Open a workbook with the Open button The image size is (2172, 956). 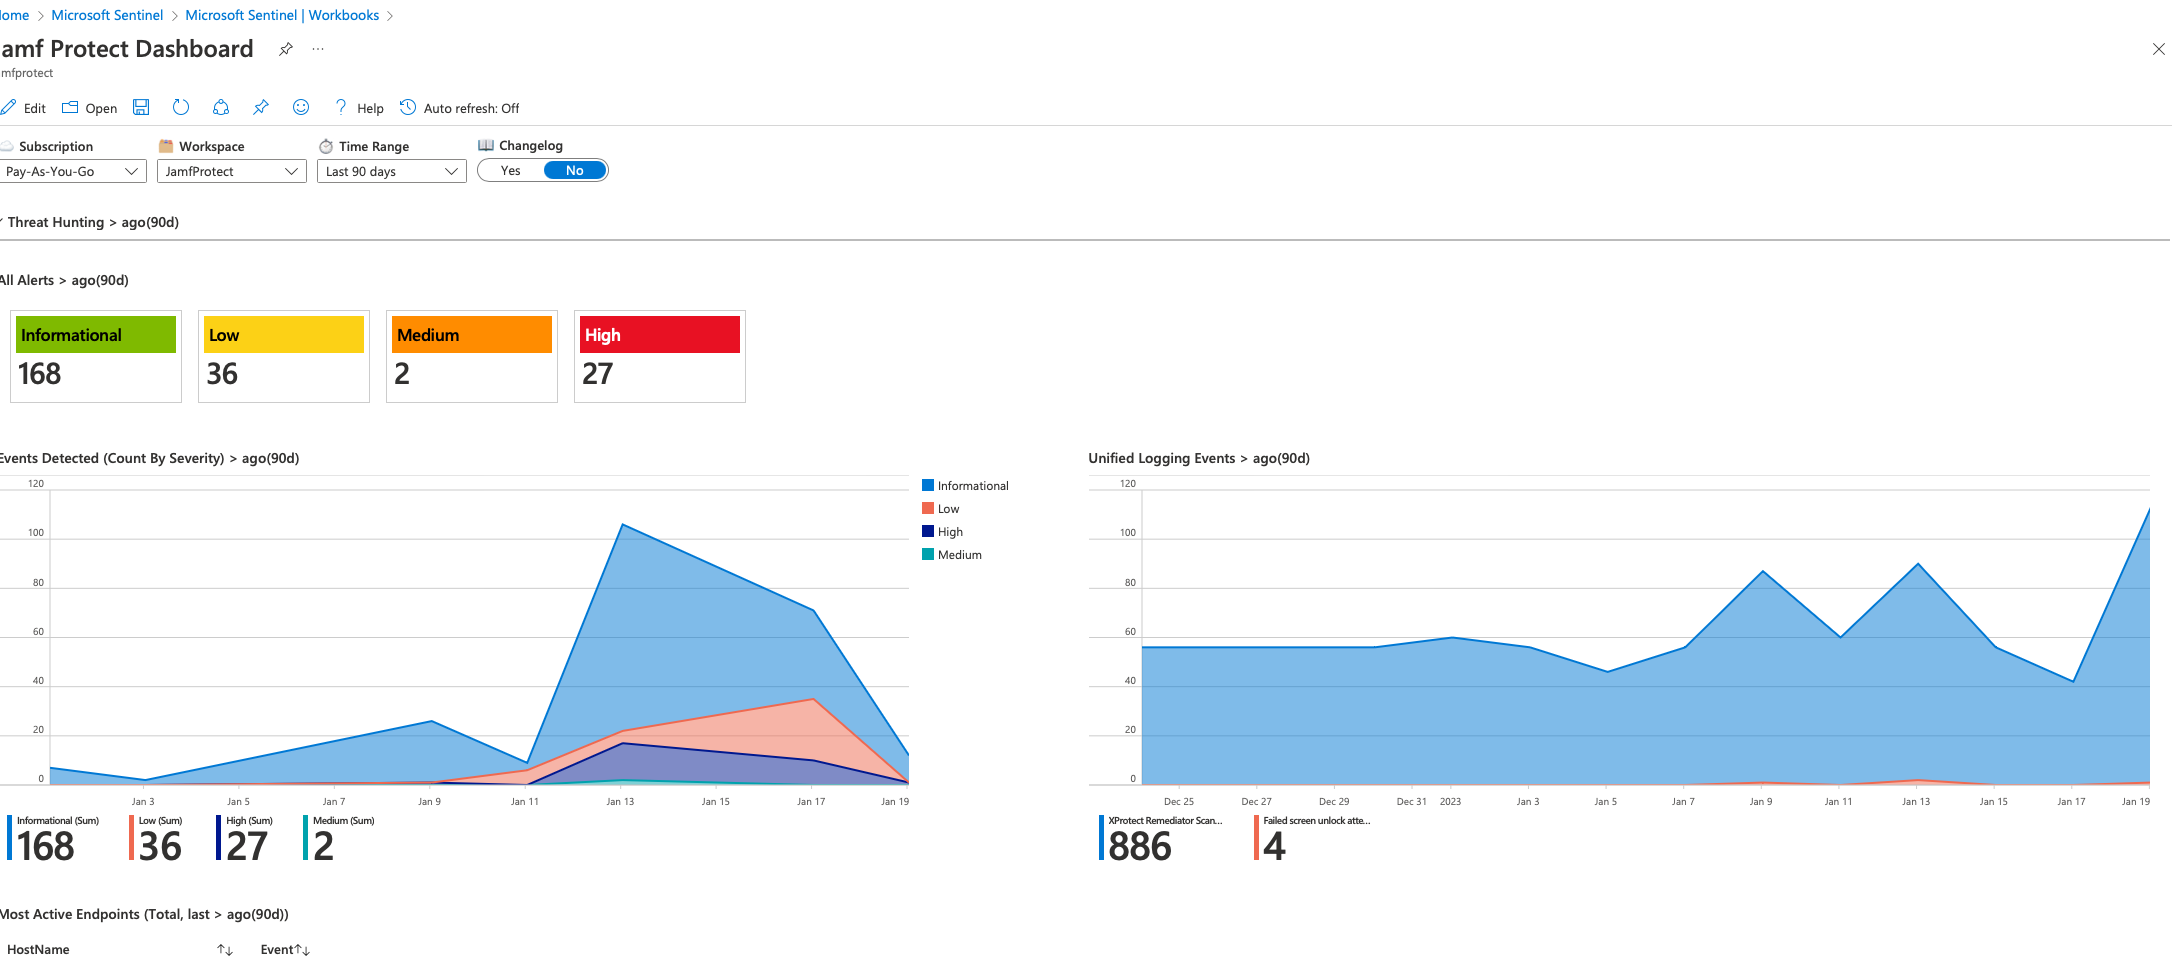pos(90,108)
